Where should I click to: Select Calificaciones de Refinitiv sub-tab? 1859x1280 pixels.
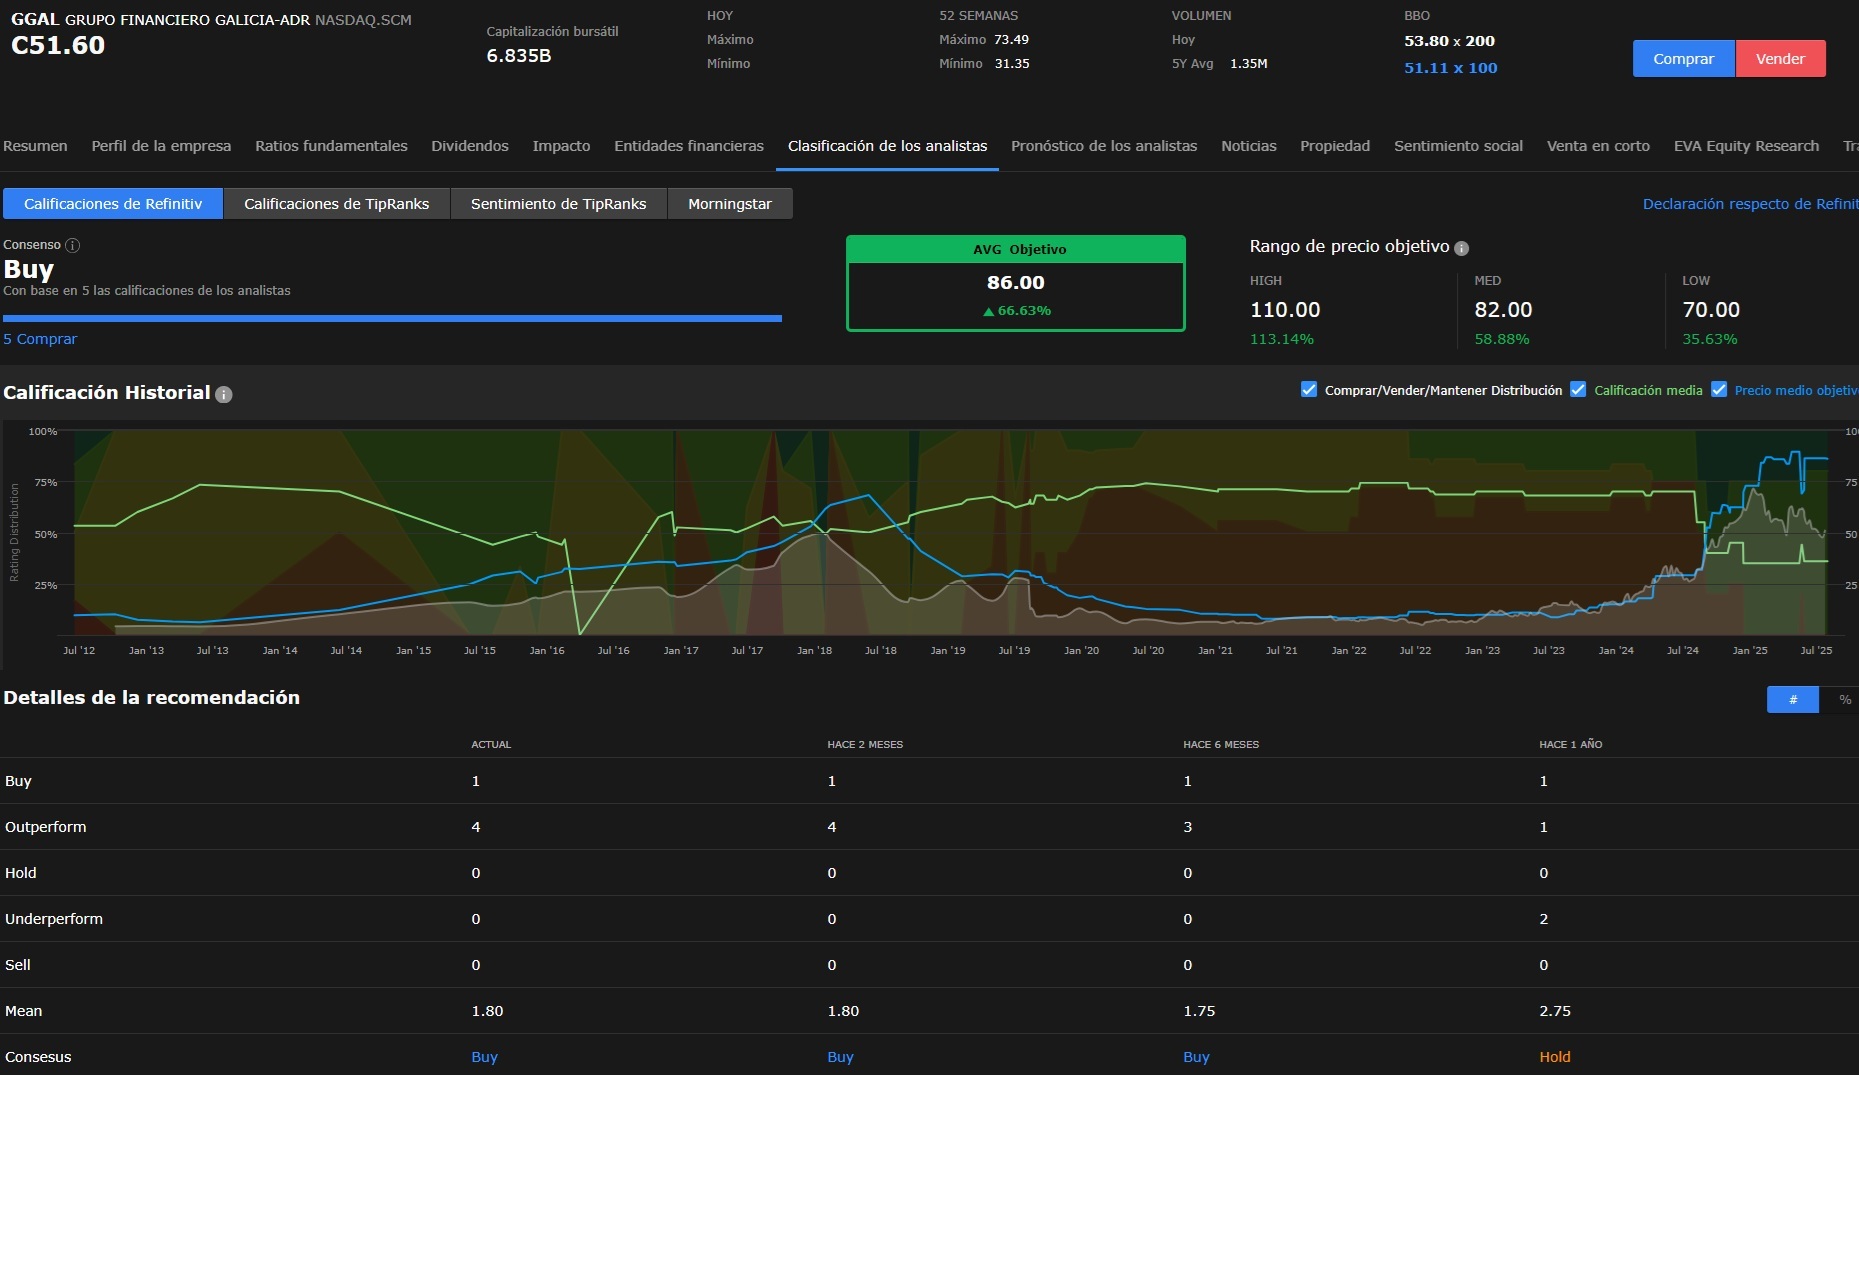coord(113,204)
